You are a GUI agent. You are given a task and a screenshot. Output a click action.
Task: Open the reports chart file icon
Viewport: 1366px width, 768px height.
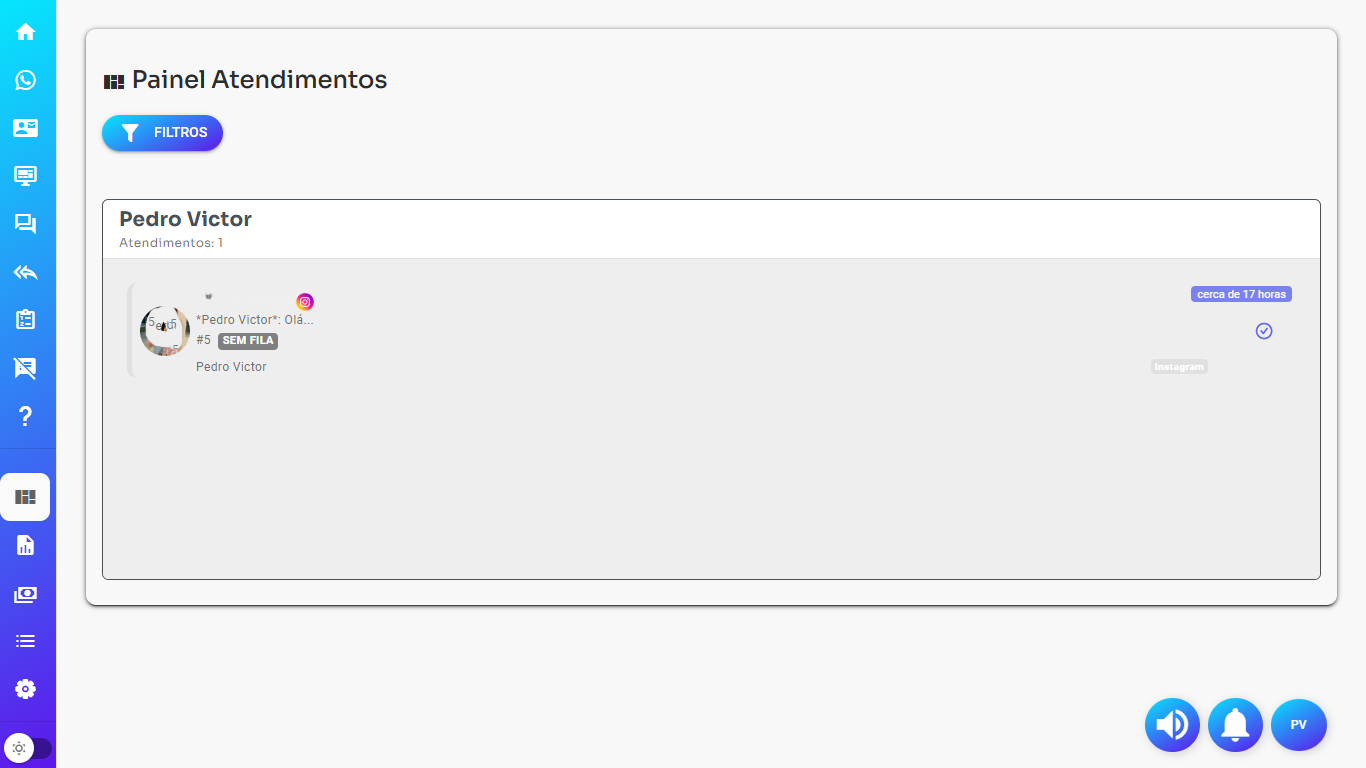26,545
